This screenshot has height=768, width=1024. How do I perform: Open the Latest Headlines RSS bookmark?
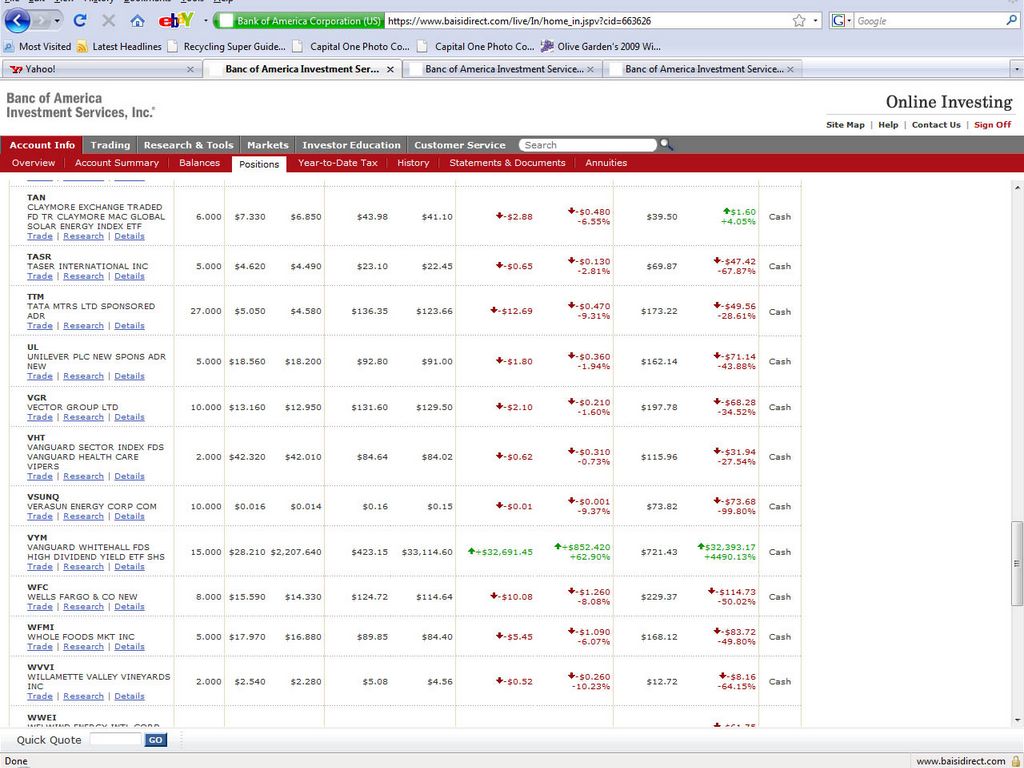tap(118, 46)
